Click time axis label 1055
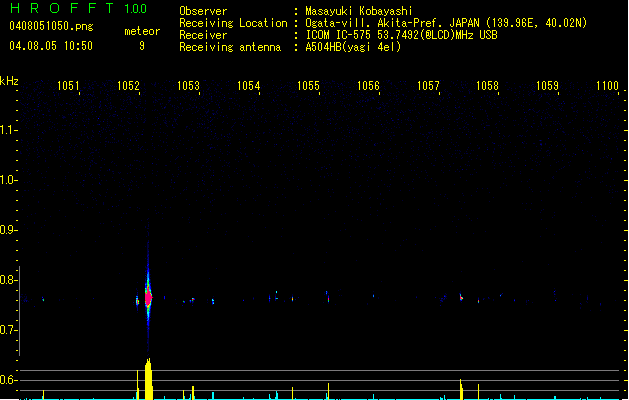Screen dimensions: 629x400 click(x=308, y=85)
